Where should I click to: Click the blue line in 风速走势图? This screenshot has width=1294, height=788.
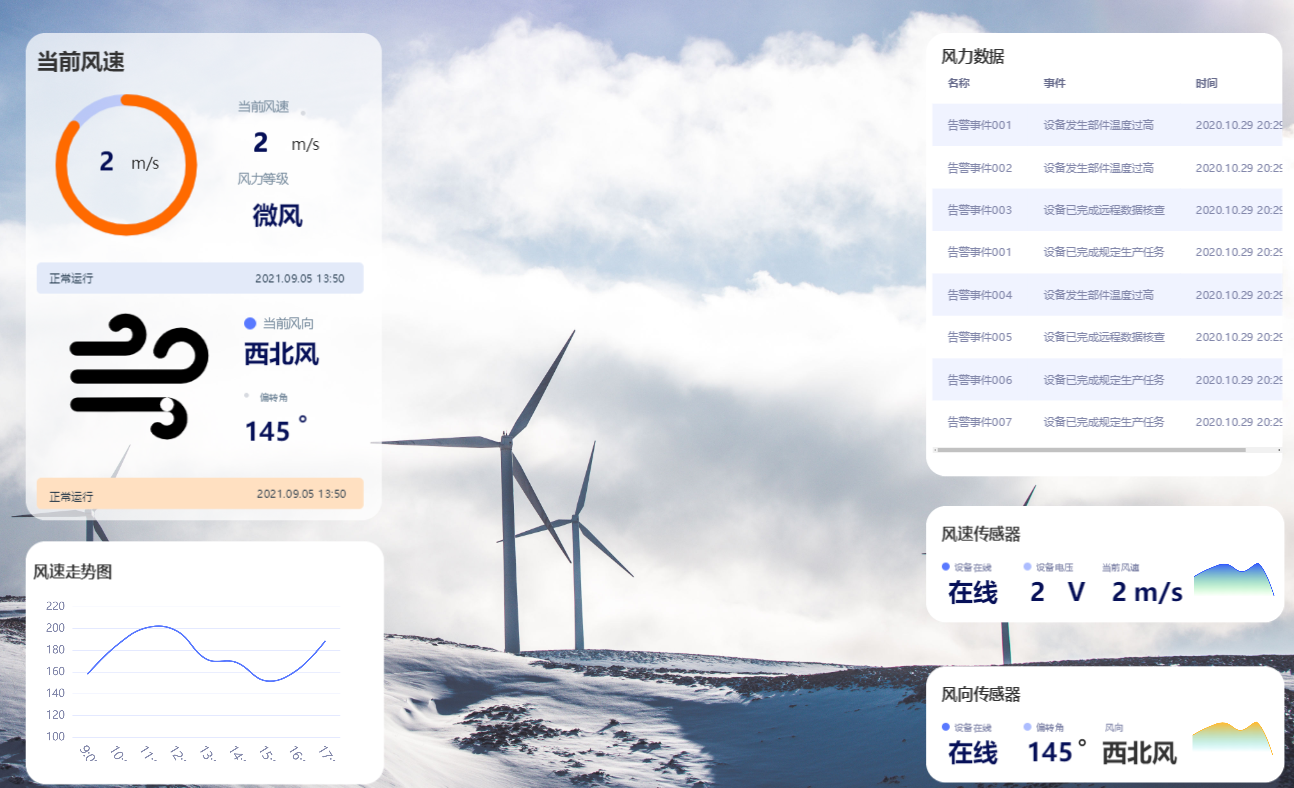(157, 626)
